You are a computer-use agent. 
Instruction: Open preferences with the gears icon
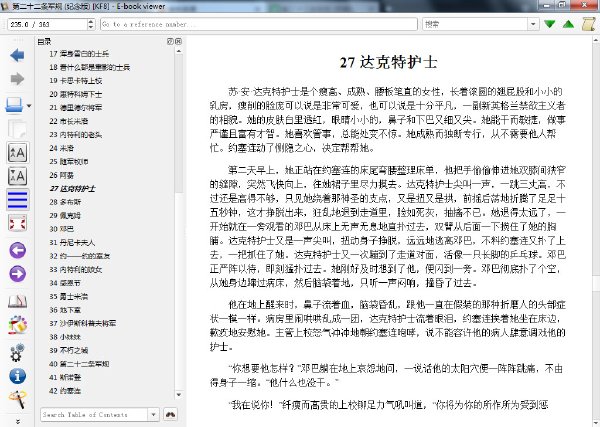click(x=17, y=352)
